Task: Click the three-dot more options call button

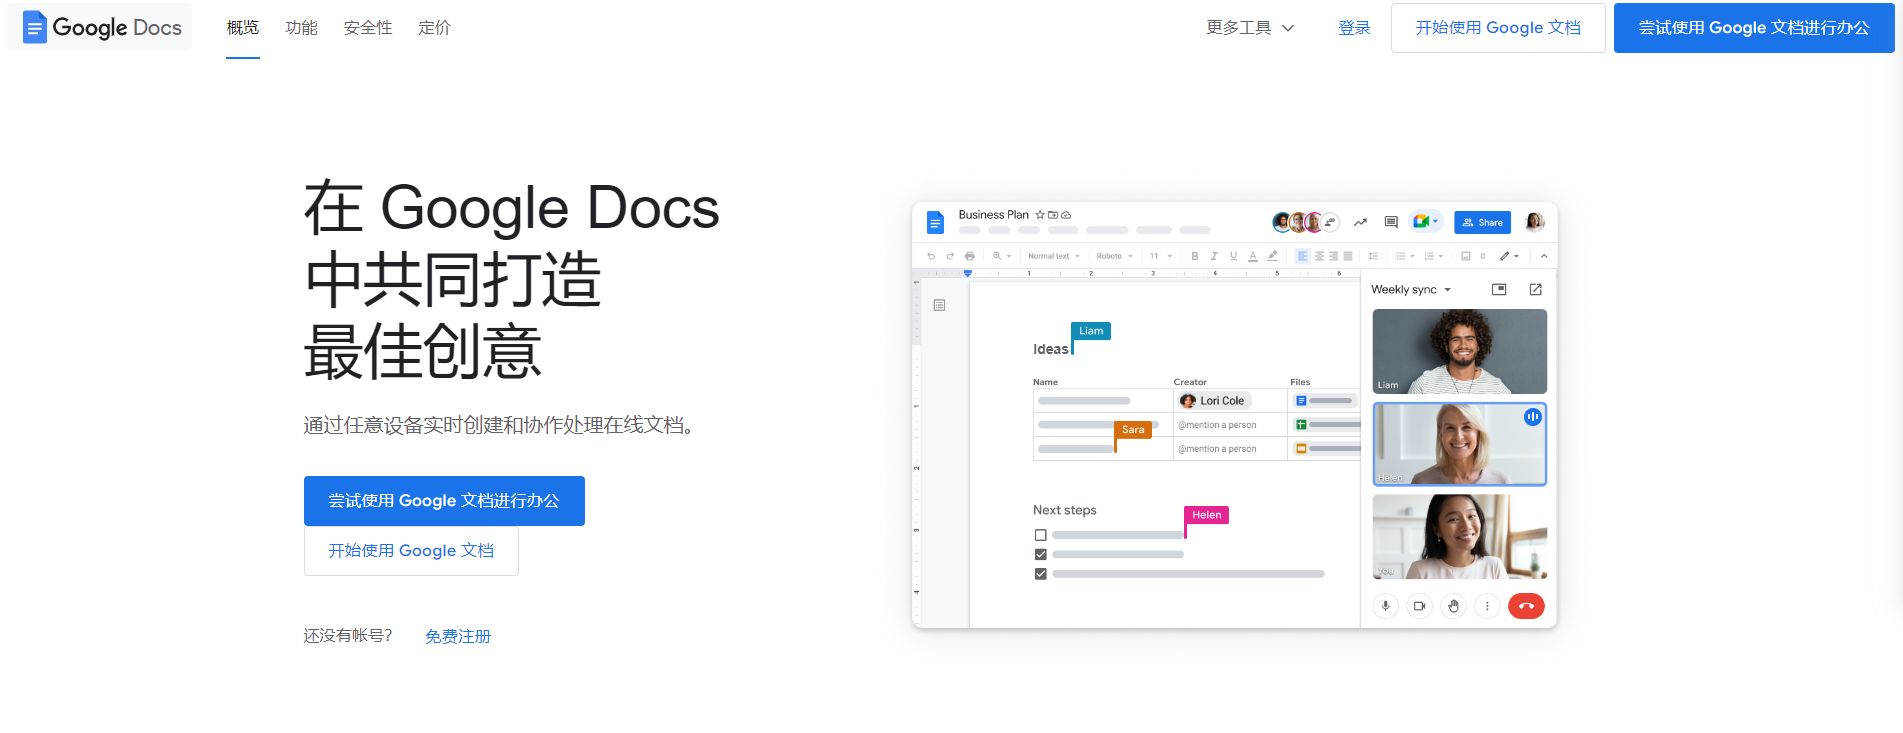Action: 1487,605
